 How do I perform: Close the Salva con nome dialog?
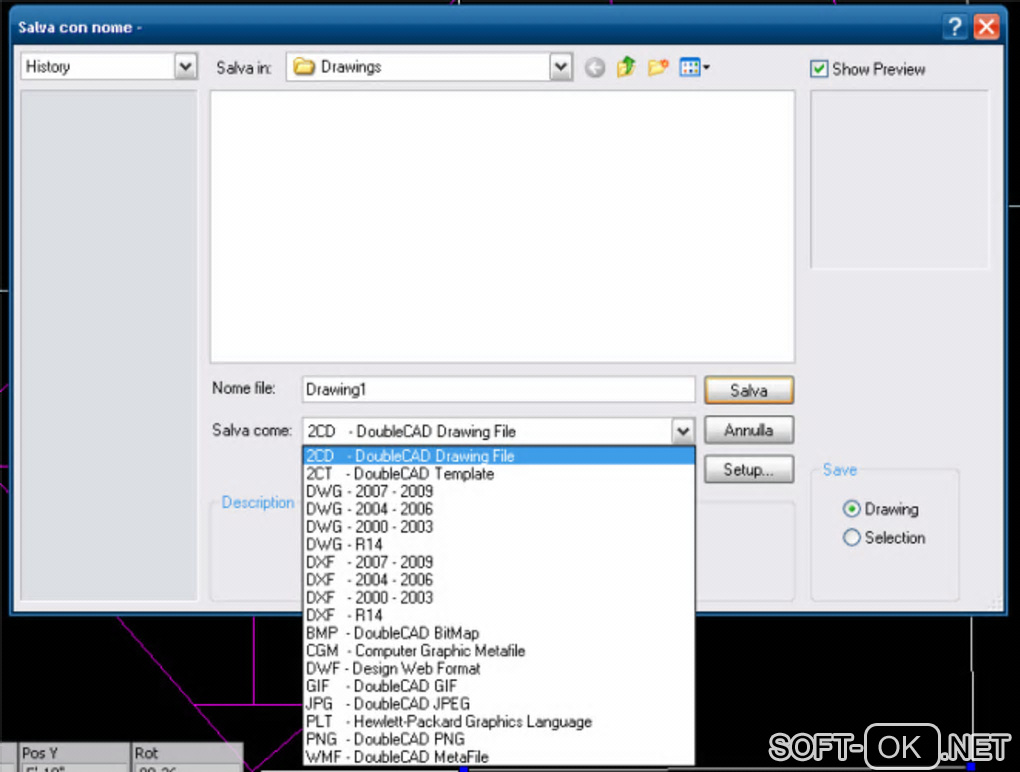tap(987, 27)
